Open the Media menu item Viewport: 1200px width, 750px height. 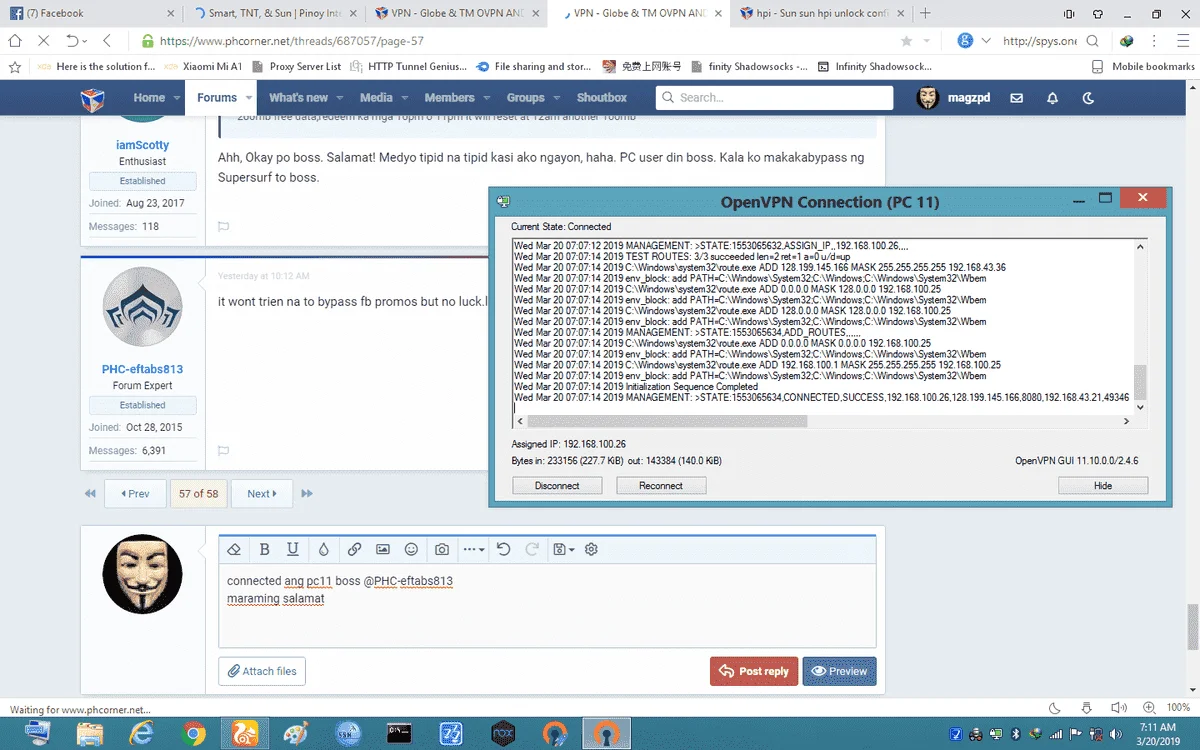[376, 98]
